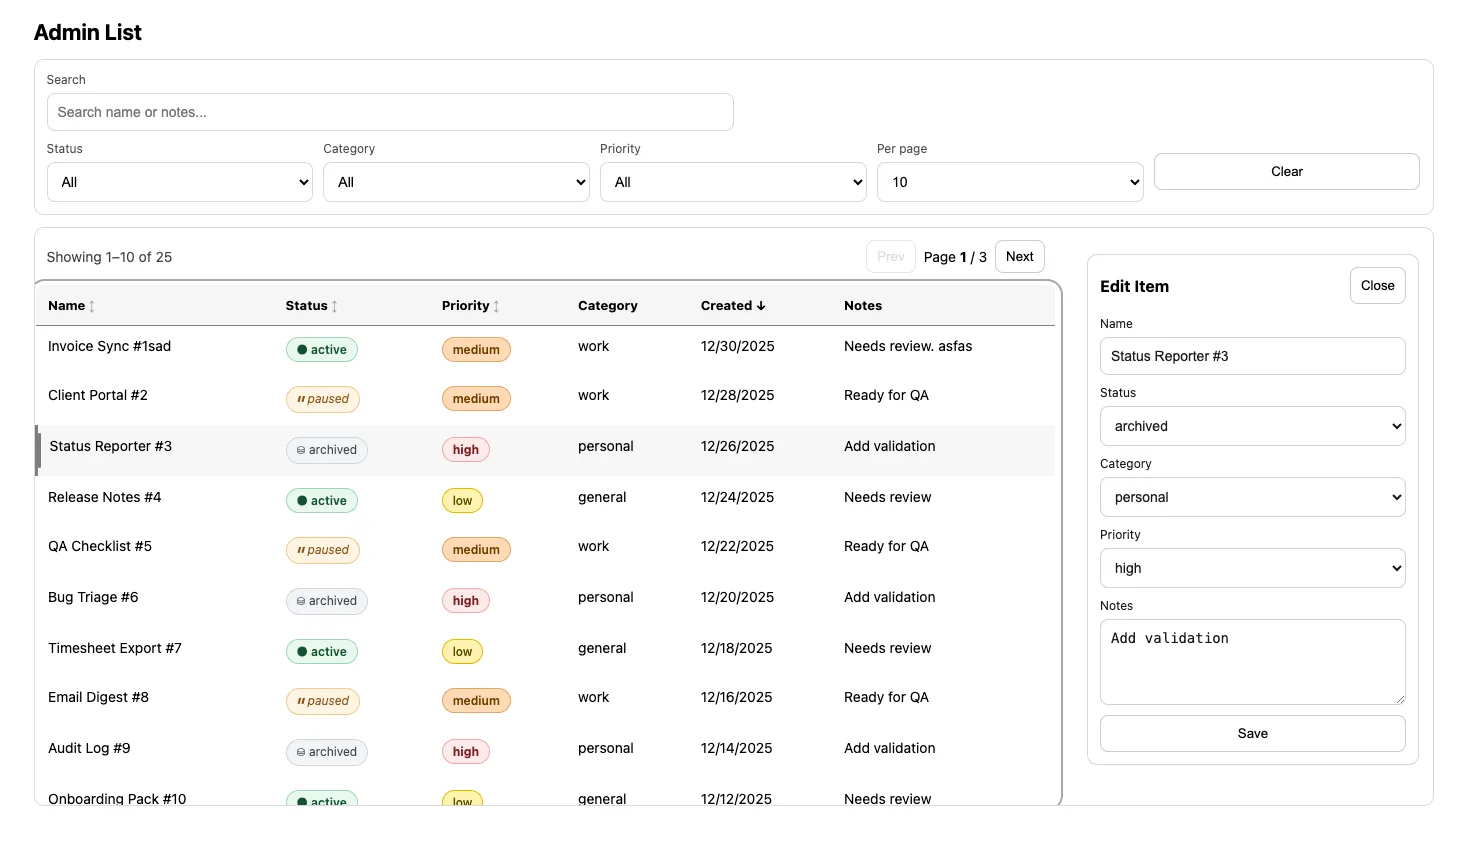1481x855 pixels.
Task: Clear all filters
Action: tap(1287, 171)
